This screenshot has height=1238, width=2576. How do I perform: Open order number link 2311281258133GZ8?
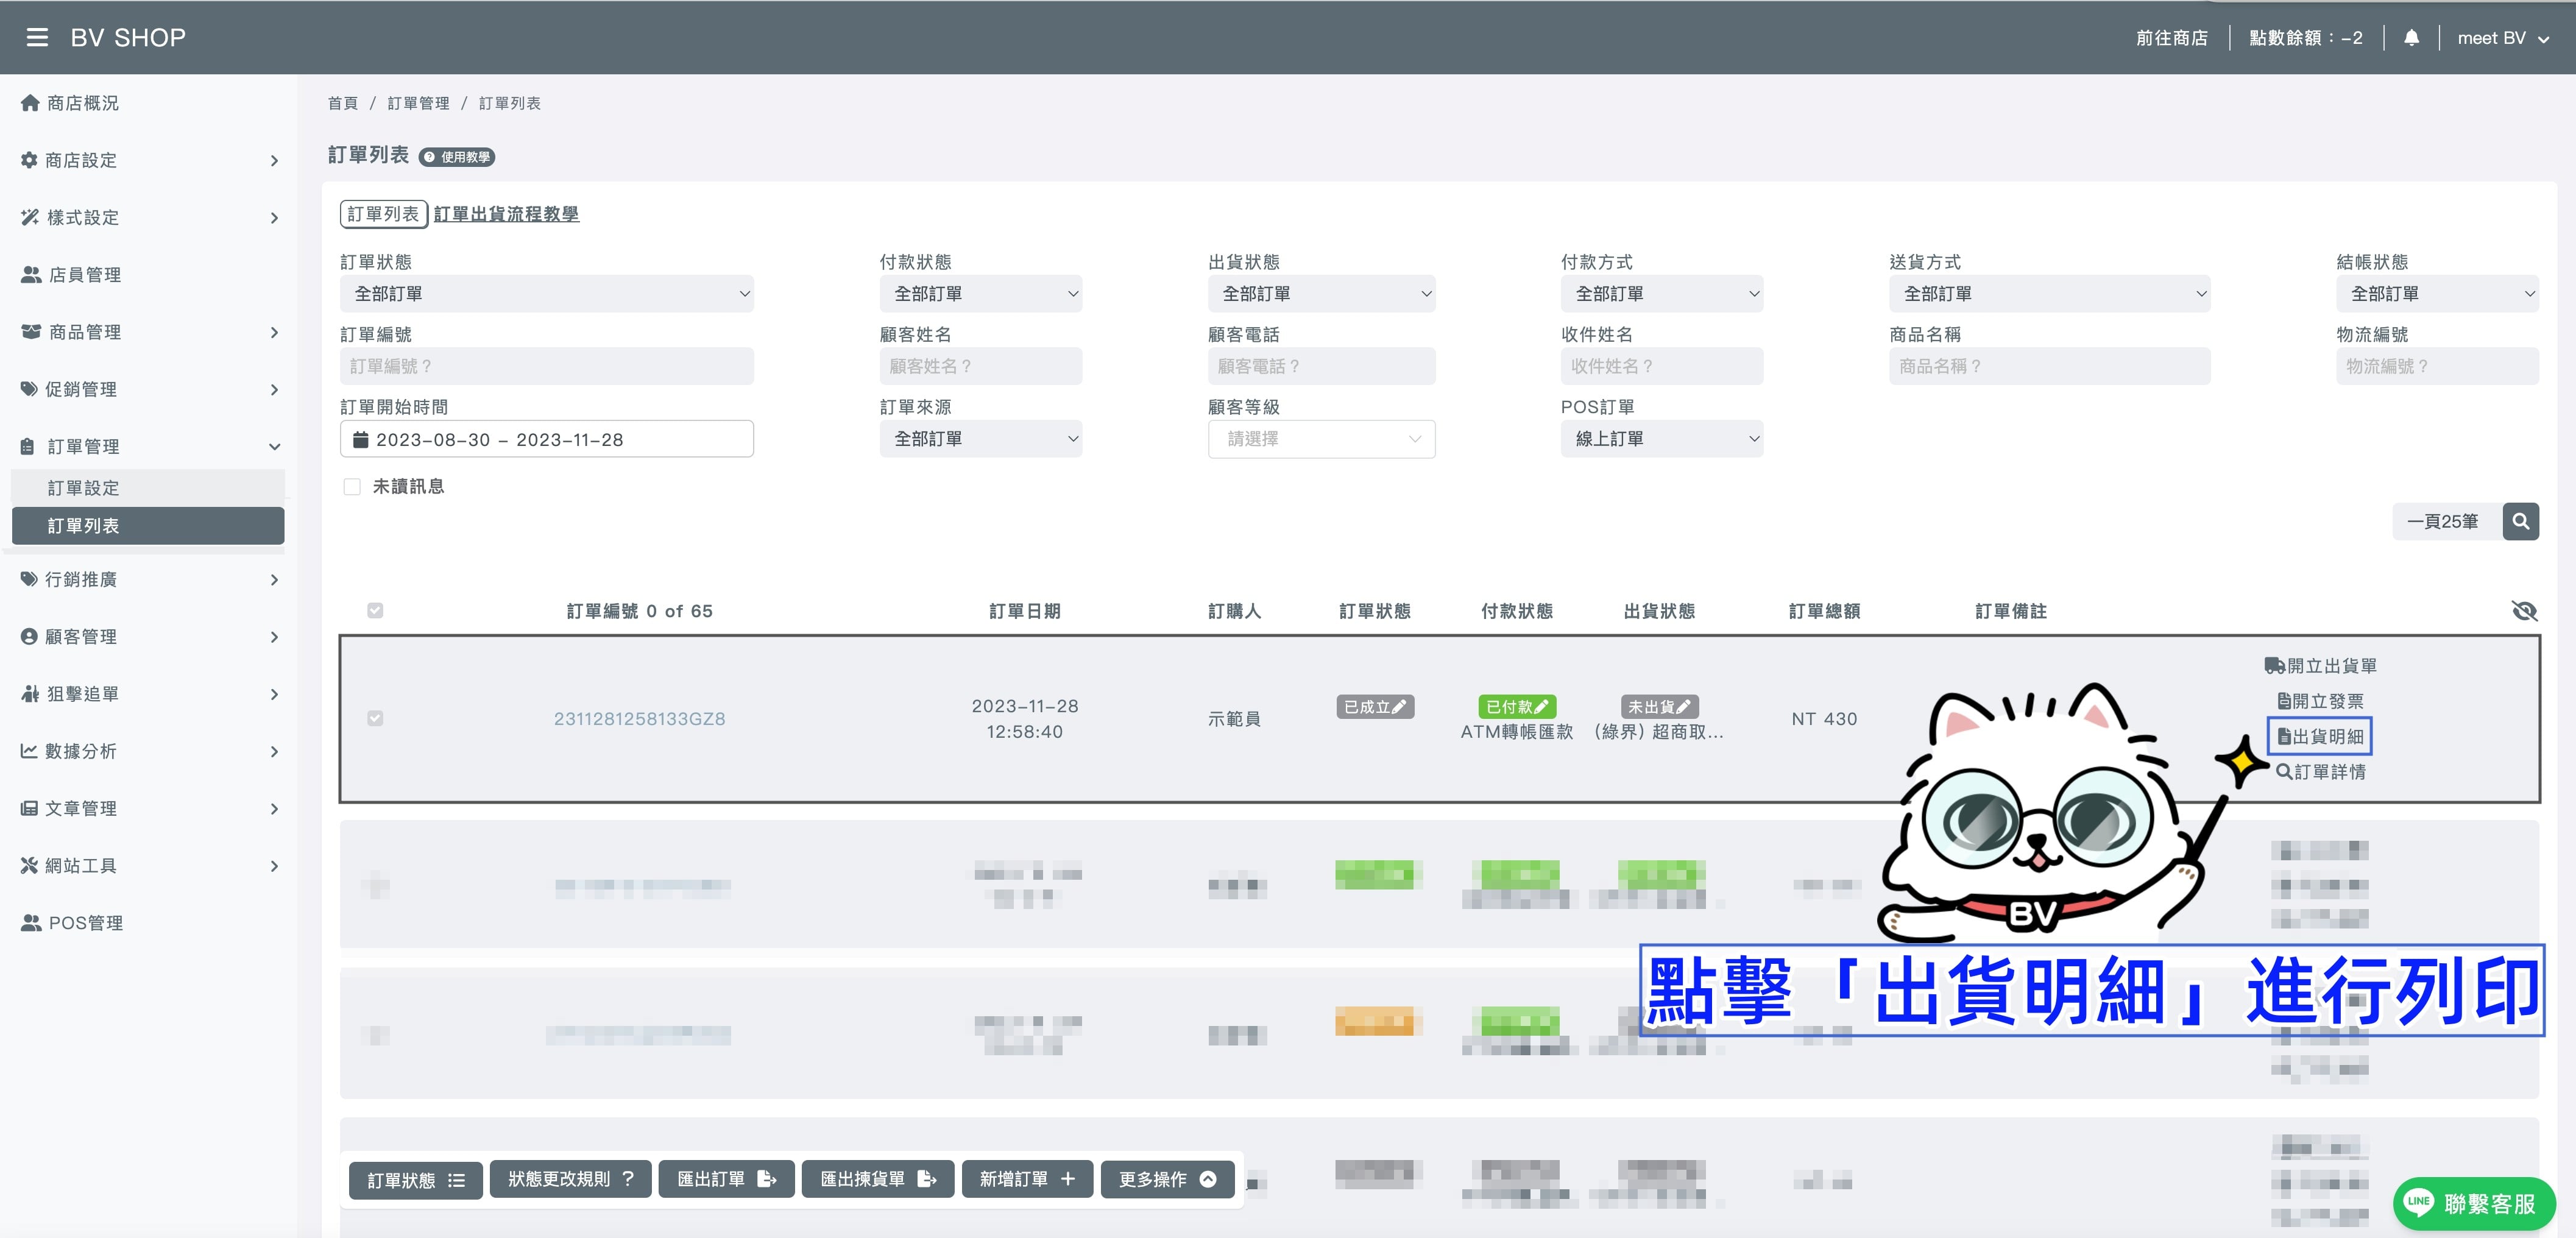pyautogui.click(x=640, y=719)
